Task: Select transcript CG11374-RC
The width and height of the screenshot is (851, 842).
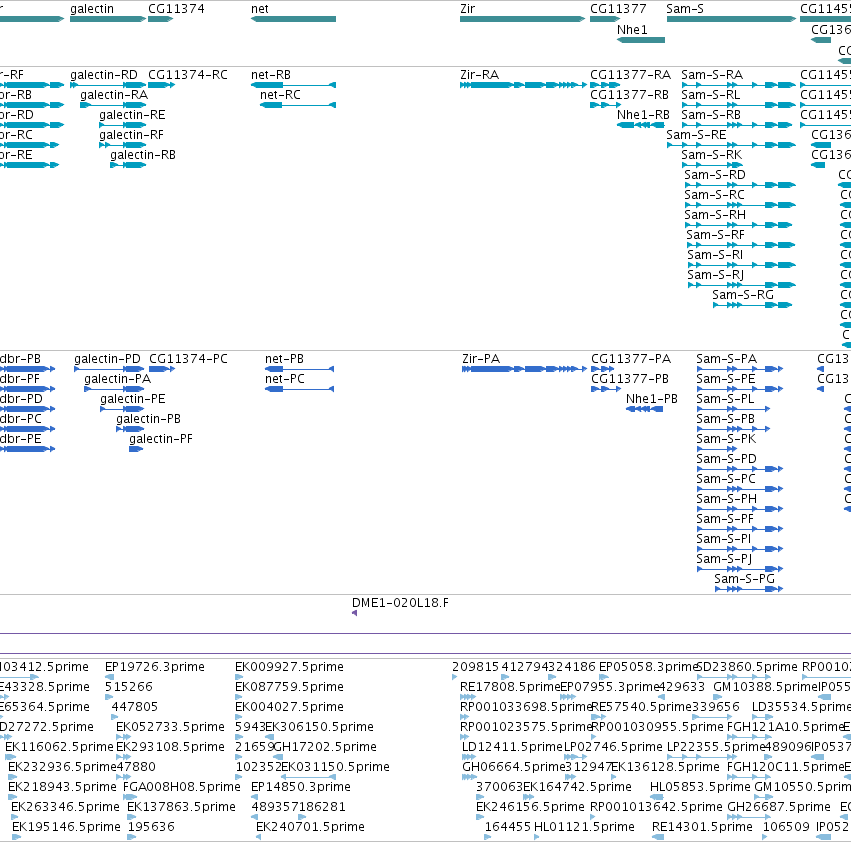Action: tap(162, 85)
